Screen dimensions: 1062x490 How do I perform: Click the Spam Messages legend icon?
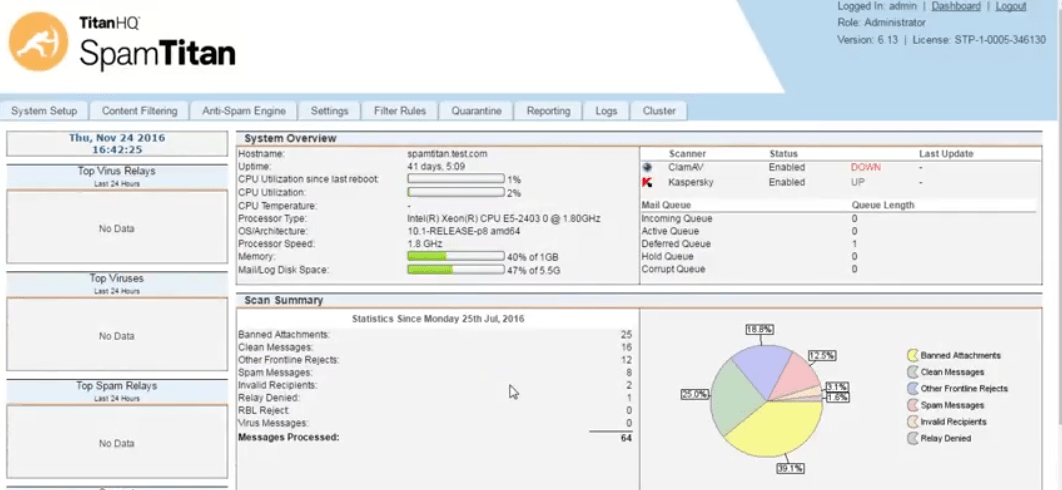tap(912, 405)
